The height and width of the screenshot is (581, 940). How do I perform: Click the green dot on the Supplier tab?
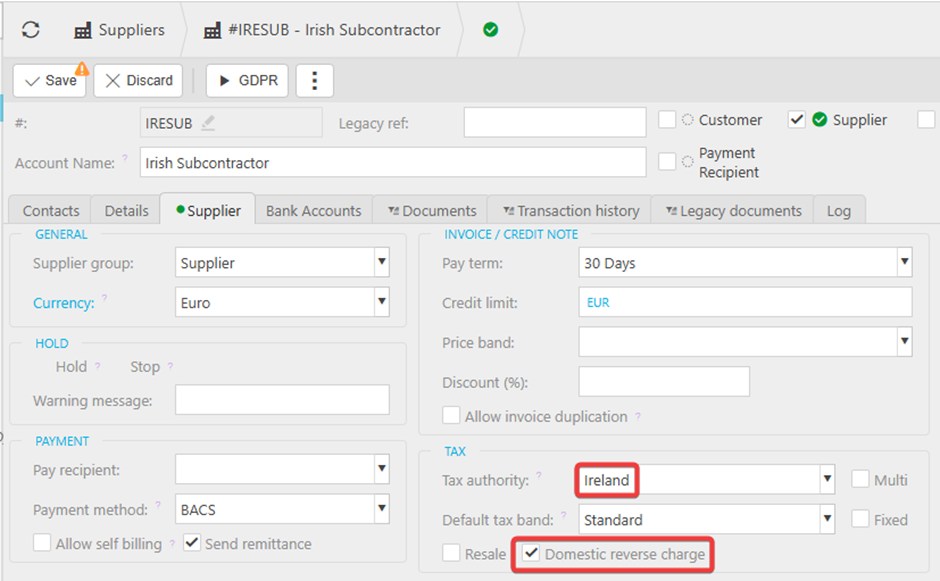180,209
